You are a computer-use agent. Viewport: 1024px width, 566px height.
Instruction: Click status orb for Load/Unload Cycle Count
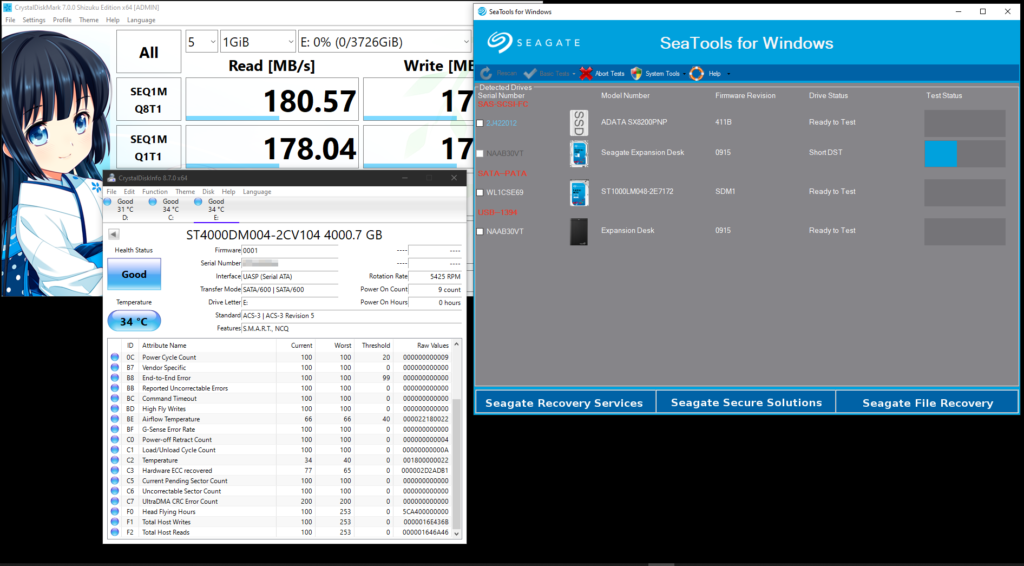coord(115,450)
